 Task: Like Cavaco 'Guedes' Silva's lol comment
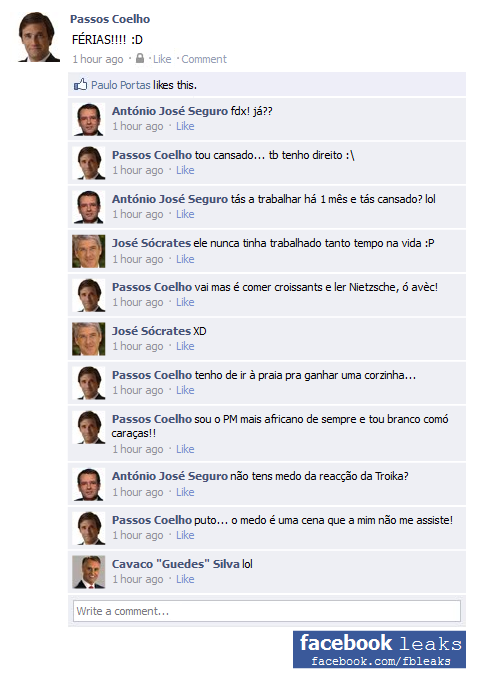click(185, 579)
